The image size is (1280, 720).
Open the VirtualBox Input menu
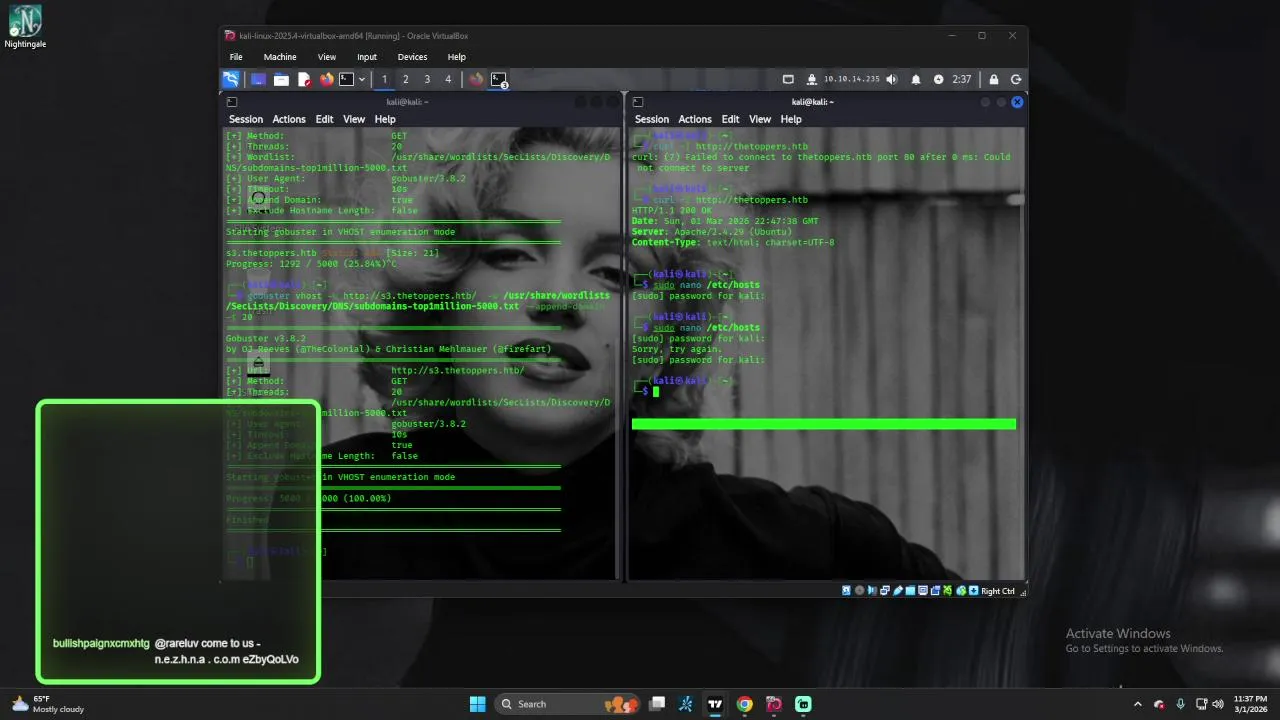367,57
